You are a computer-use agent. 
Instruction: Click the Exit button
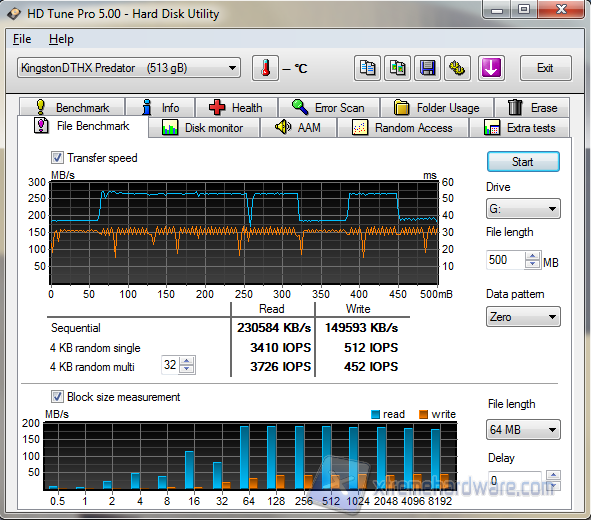(x=545, y=68)
